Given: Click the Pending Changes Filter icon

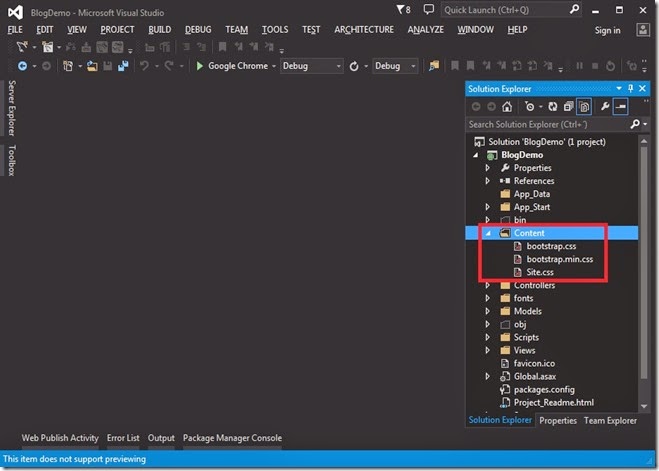Looking at the screenshot, I should 530,107.
